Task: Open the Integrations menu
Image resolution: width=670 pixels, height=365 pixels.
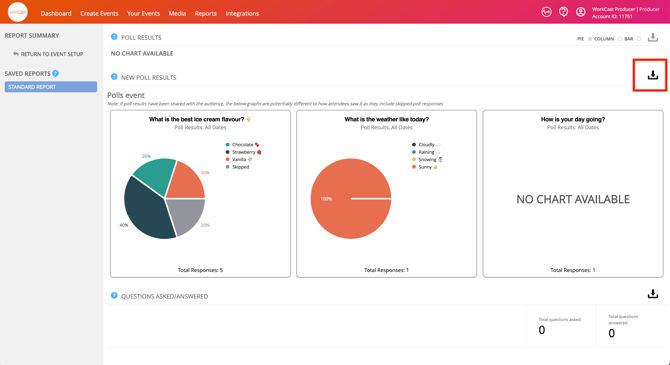Action: 242,13
